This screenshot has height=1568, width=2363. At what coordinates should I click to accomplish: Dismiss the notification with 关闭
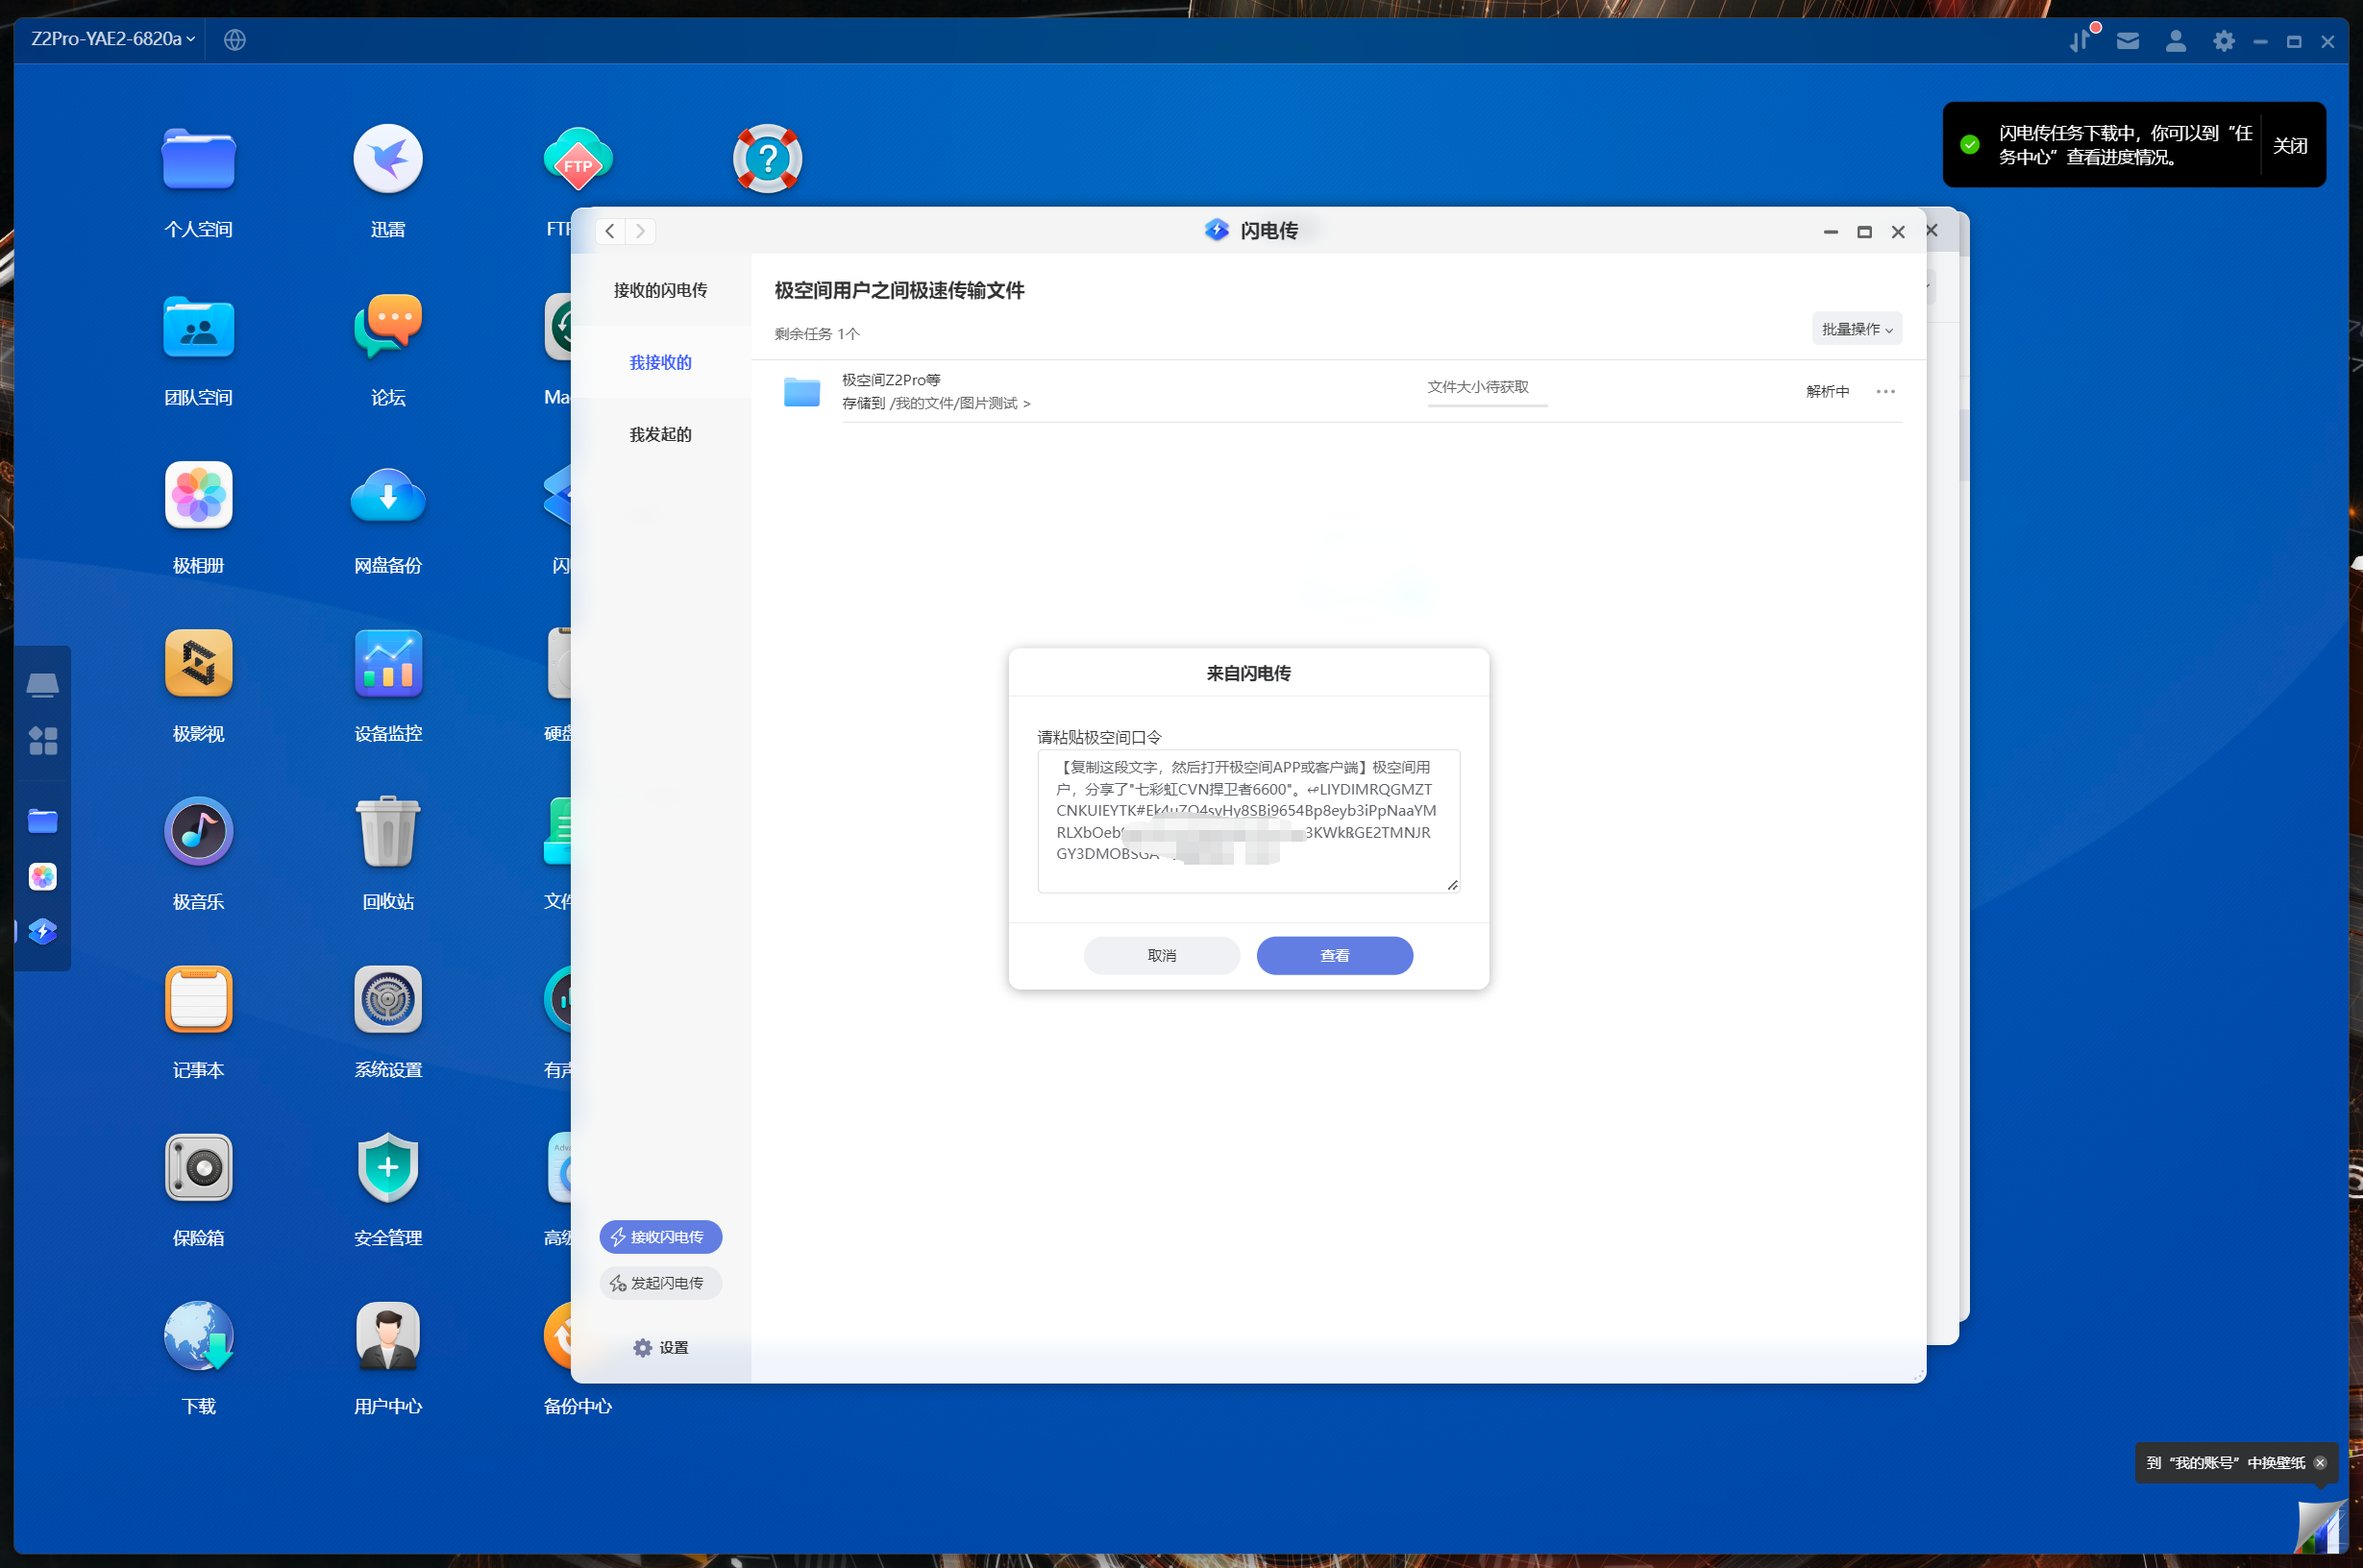tap(2290, 146)
